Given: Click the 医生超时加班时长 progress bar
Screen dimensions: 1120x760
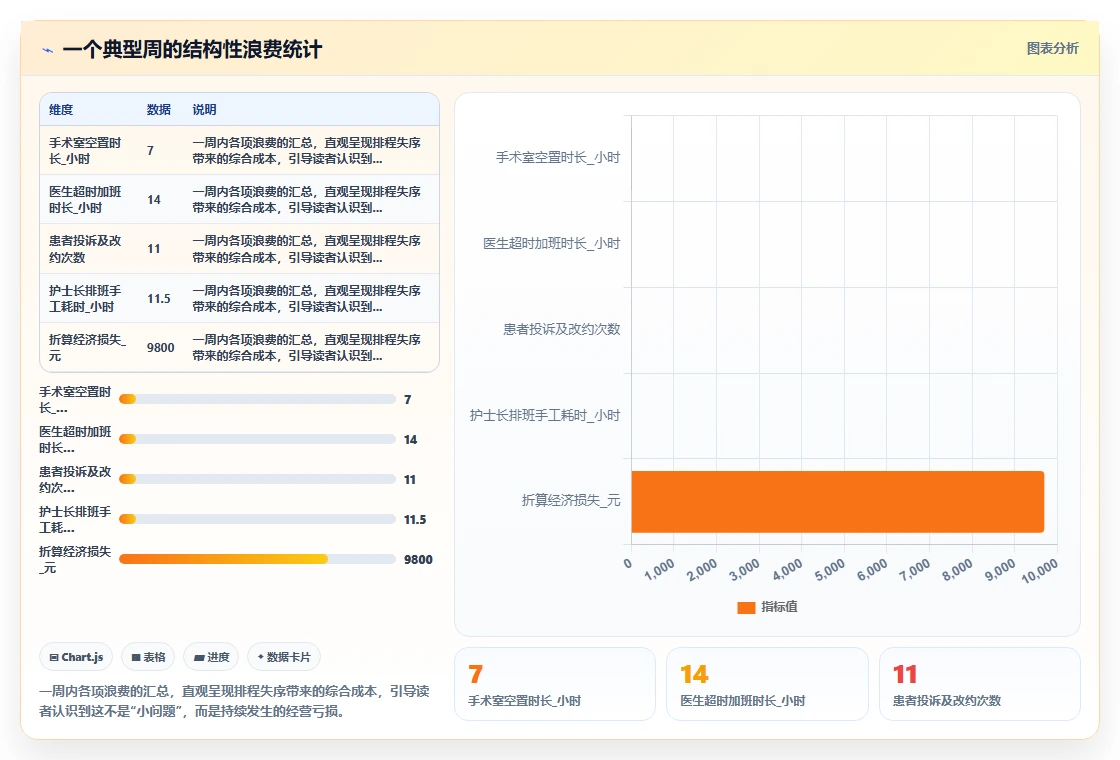Looking at the screenshot, I should 257,439.
